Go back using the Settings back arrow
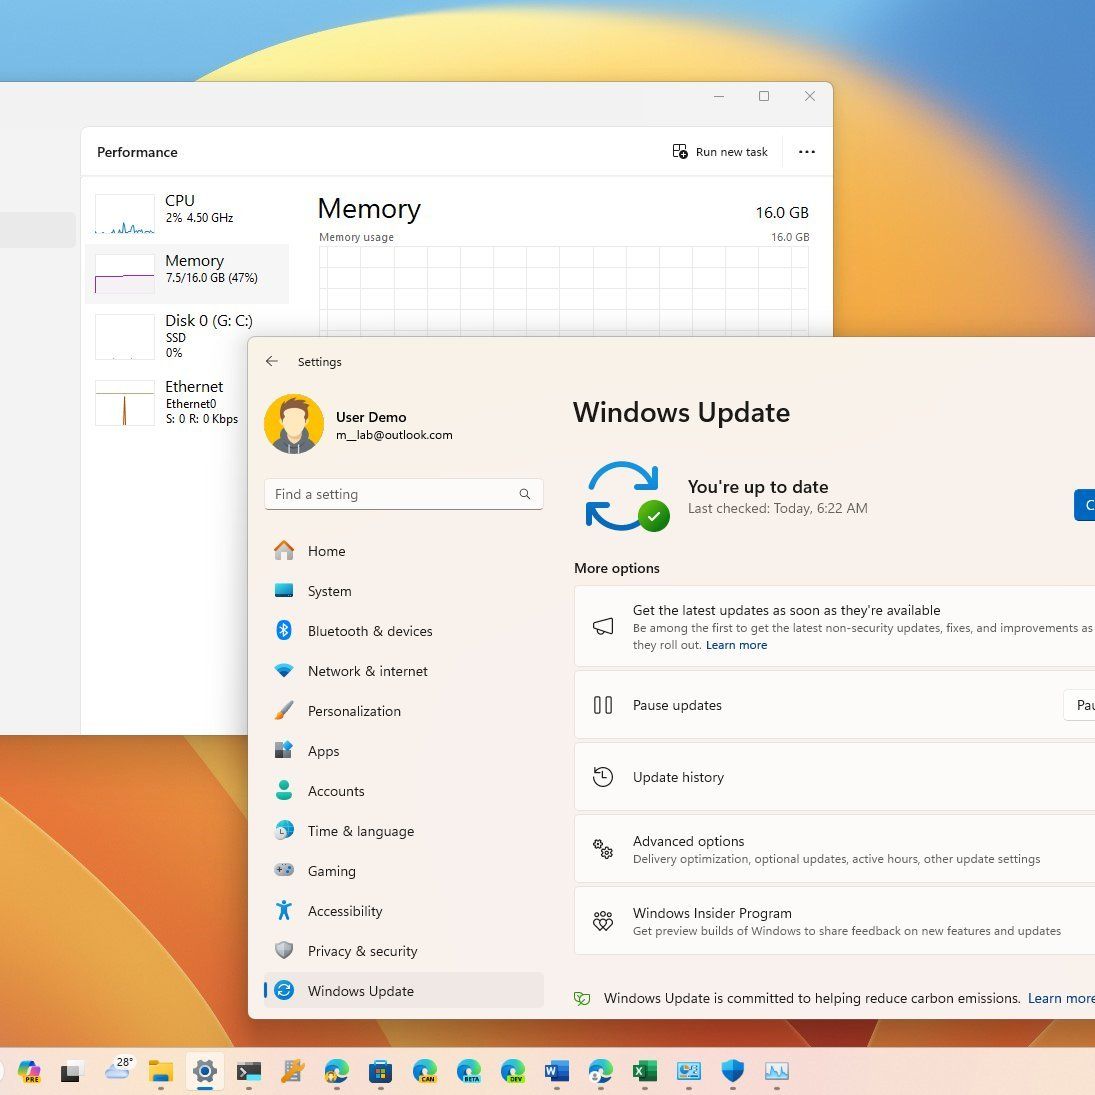Viewport: 1095px width, 1095px height. [x=272, y=361]
